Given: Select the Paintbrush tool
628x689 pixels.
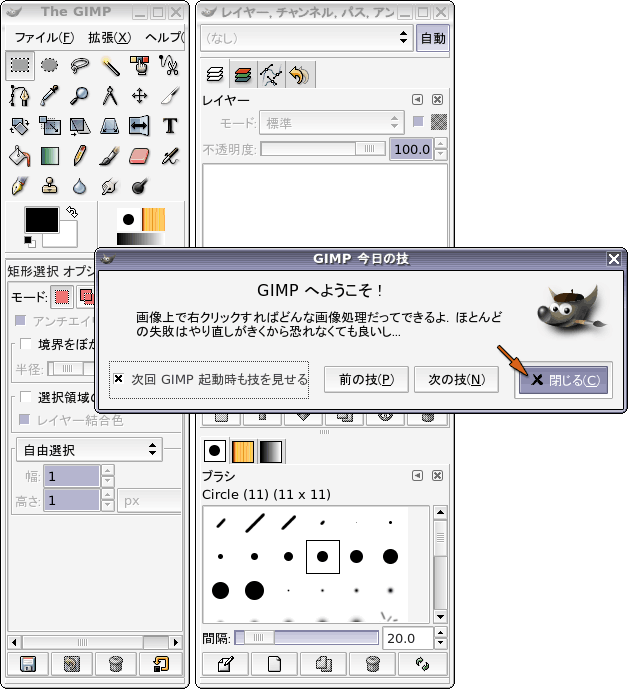Looking at the screenshot, I should (x=110, y=156).
